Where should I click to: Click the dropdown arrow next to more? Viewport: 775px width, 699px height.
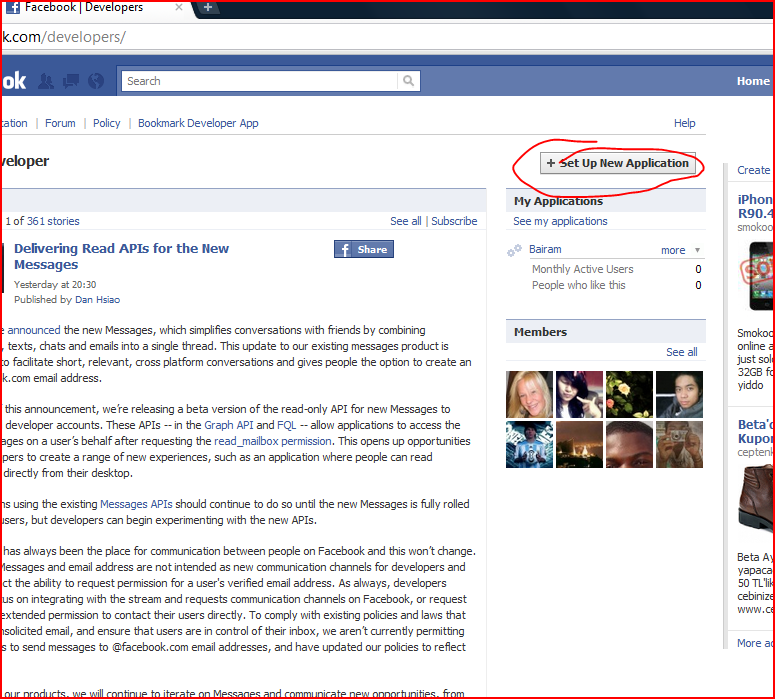697,250
